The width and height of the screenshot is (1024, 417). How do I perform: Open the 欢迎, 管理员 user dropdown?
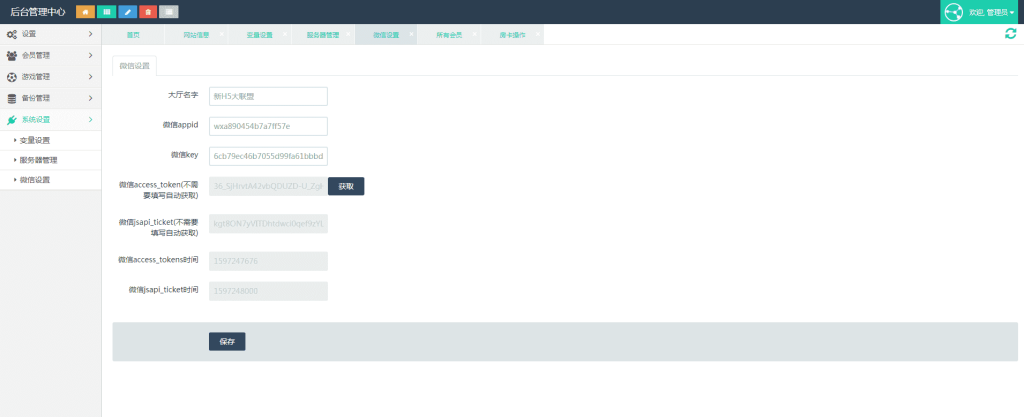pos(992,13)
